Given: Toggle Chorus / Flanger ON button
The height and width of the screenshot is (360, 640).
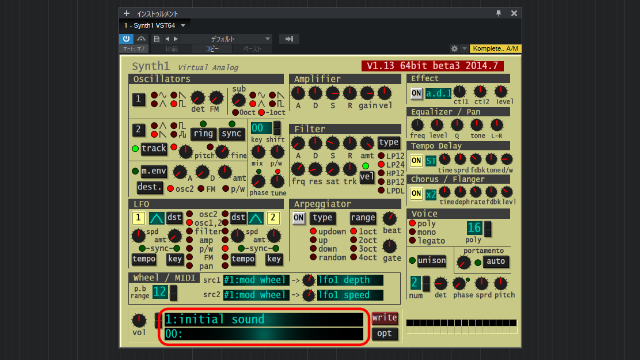Looking at the screenshot, I should (x=416, y=193).
